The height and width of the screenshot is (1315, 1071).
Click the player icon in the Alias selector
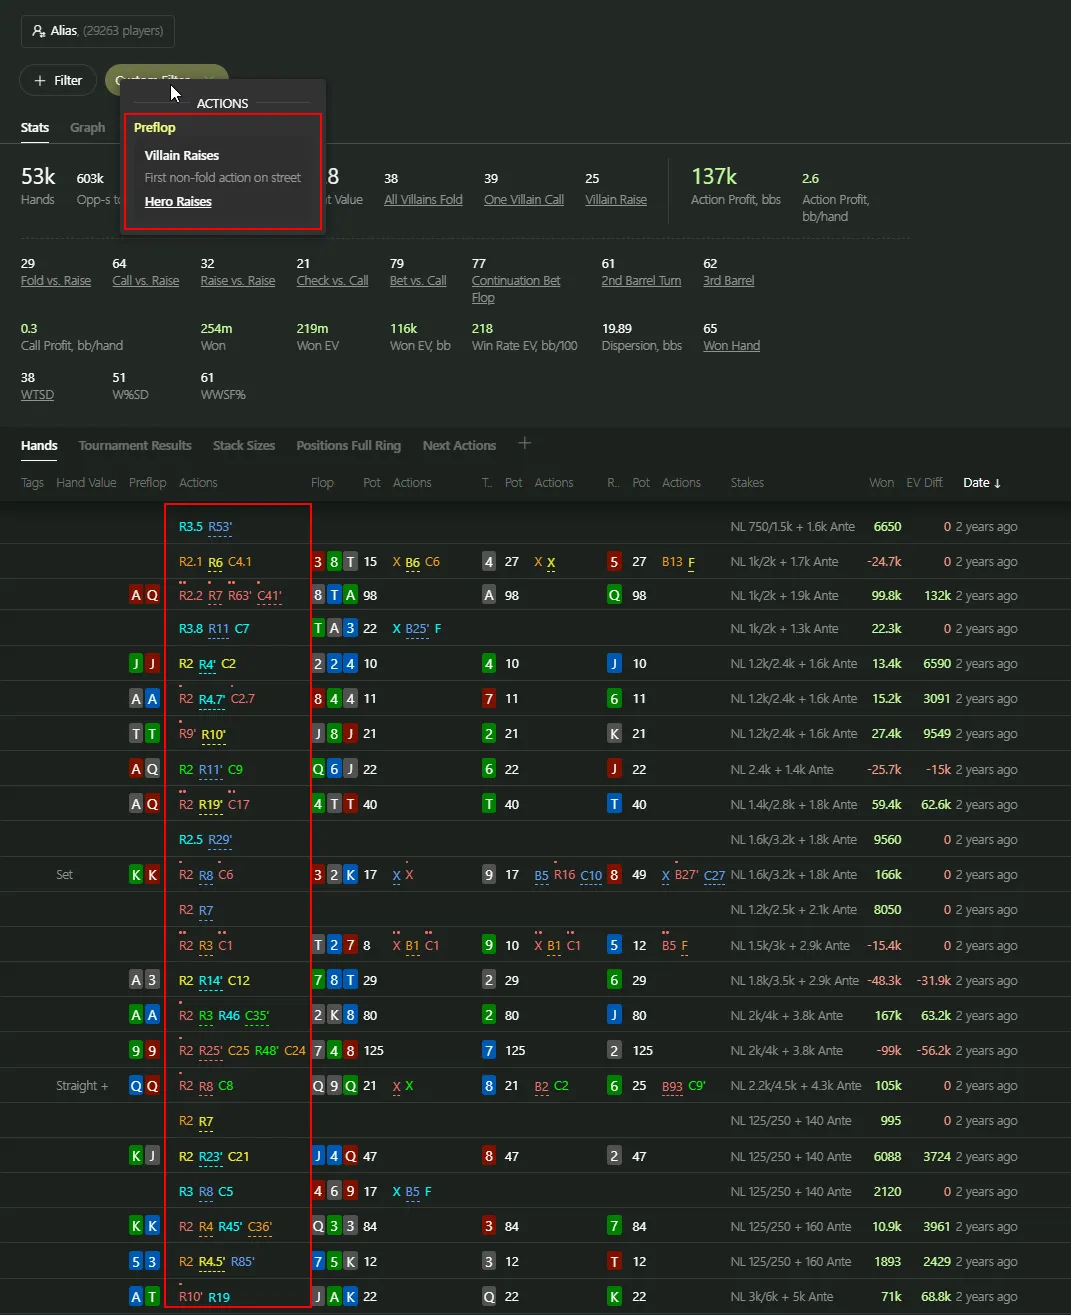pyautogui.click(x=39, y=31)
